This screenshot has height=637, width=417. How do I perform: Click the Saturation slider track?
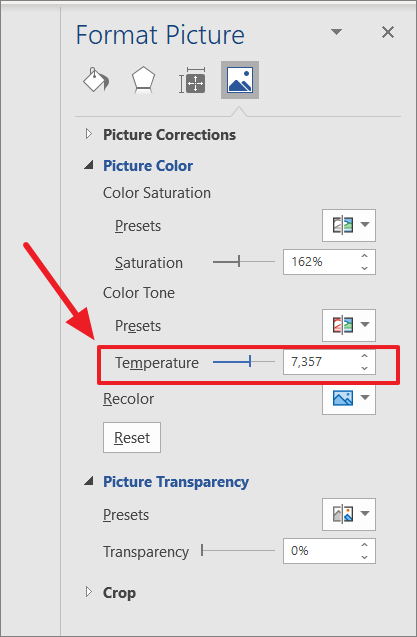pos(244,262)
